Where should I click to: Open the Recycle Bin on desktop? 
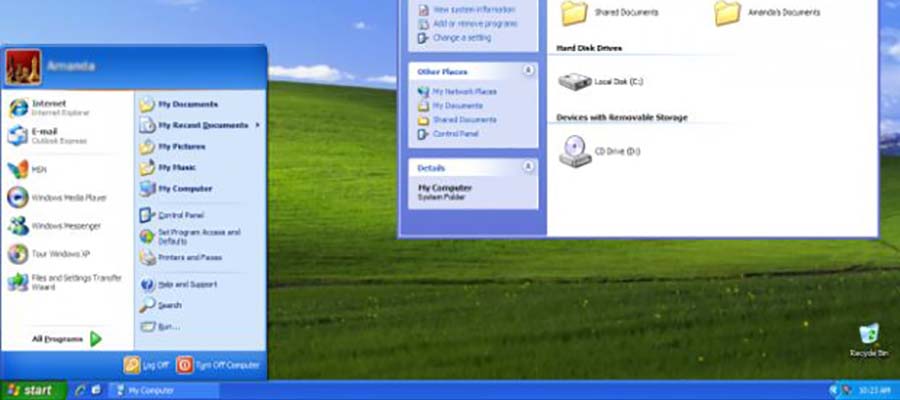869,341
